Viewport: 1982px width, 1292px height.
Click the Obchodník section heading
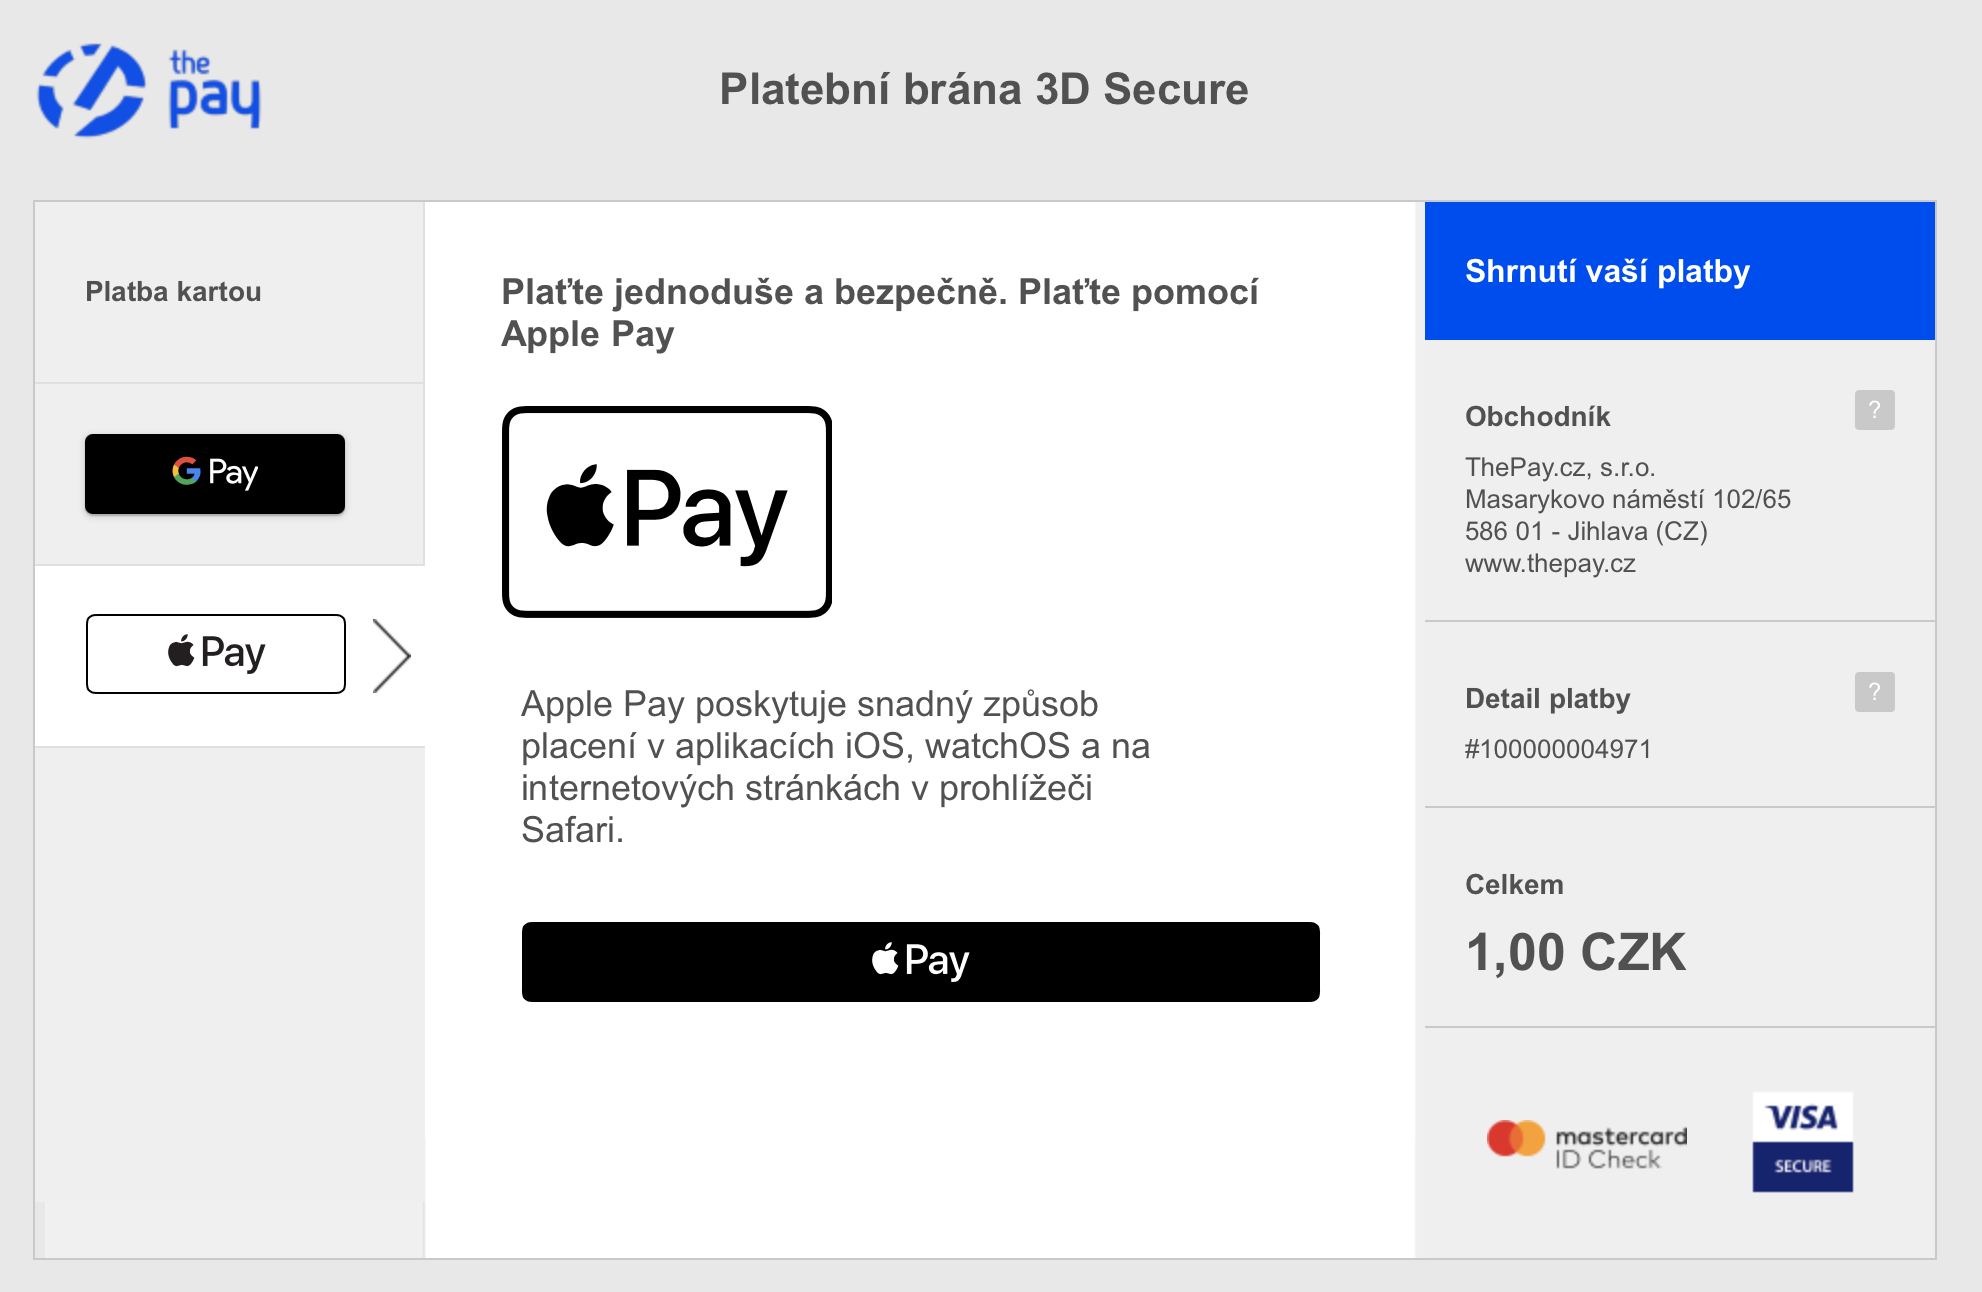click(x=1537, y=417)
